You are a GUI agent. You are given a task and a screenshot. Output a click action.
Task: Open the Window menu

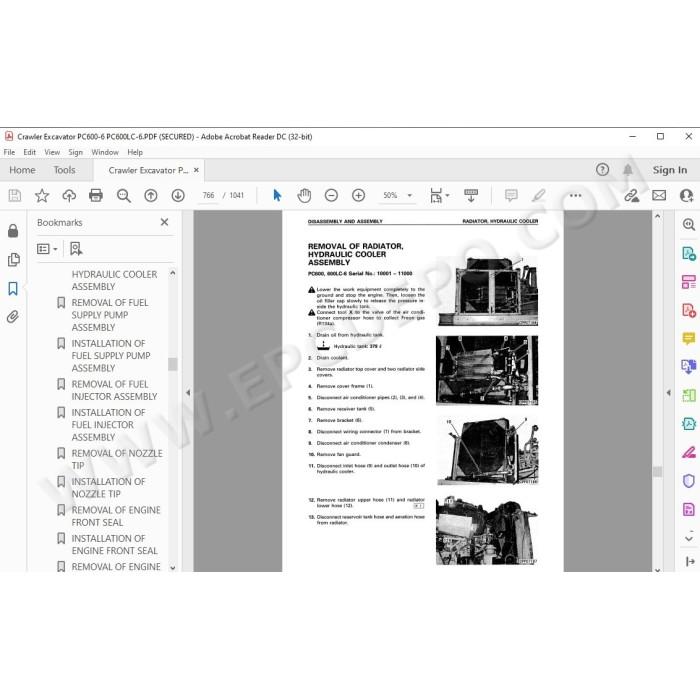(x=105, y=152)
